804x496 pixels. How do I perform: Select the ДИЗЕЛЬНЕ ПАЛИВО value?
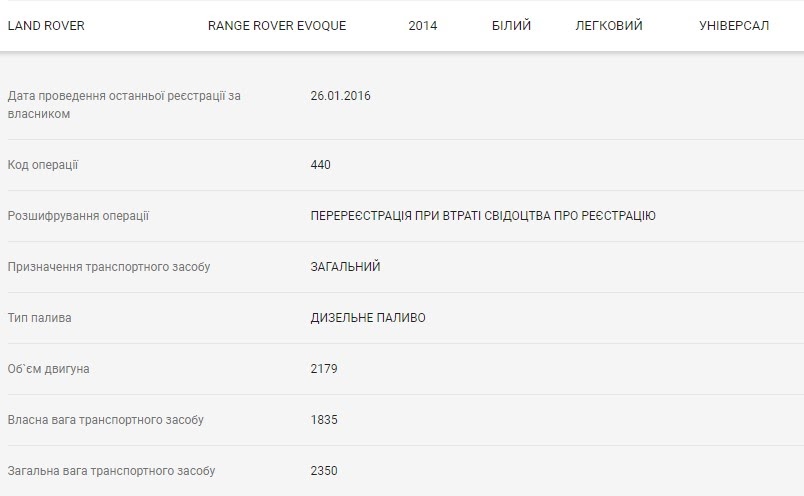[x=368, y=318]
